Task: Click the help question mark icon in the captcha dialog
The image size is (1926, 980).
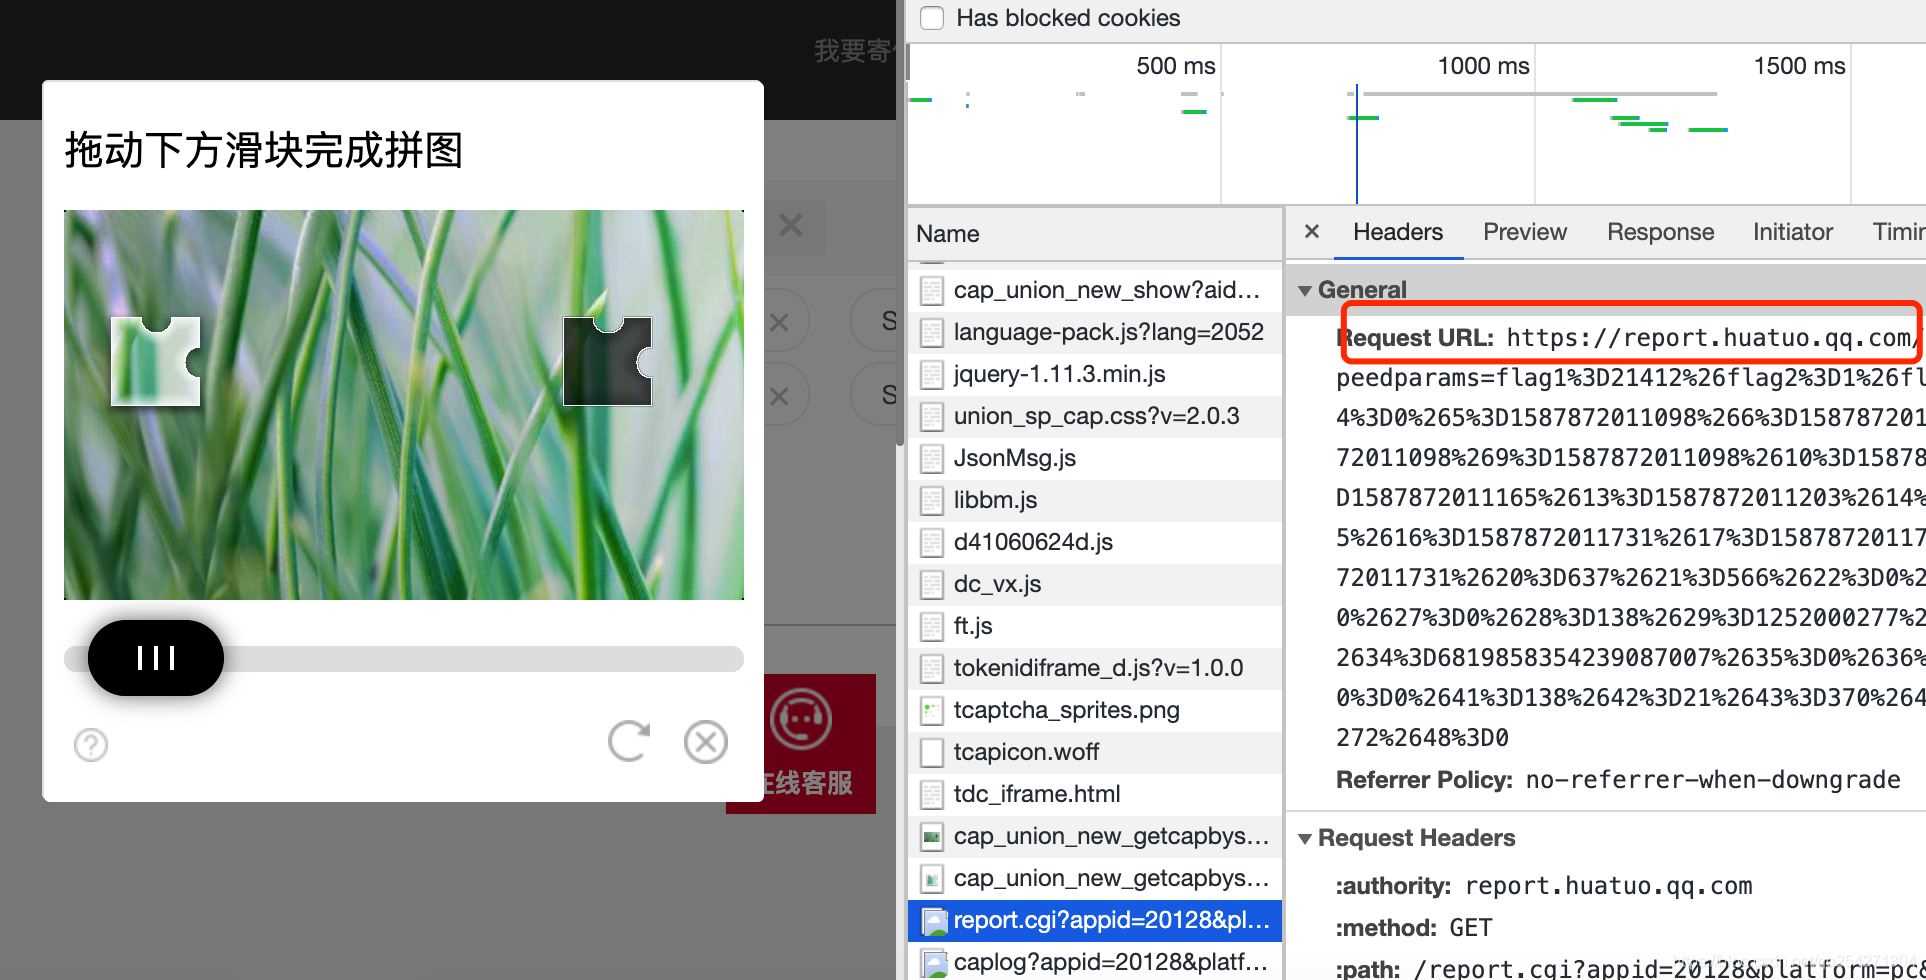Action: pyautogui.click(x=91, y=745)
